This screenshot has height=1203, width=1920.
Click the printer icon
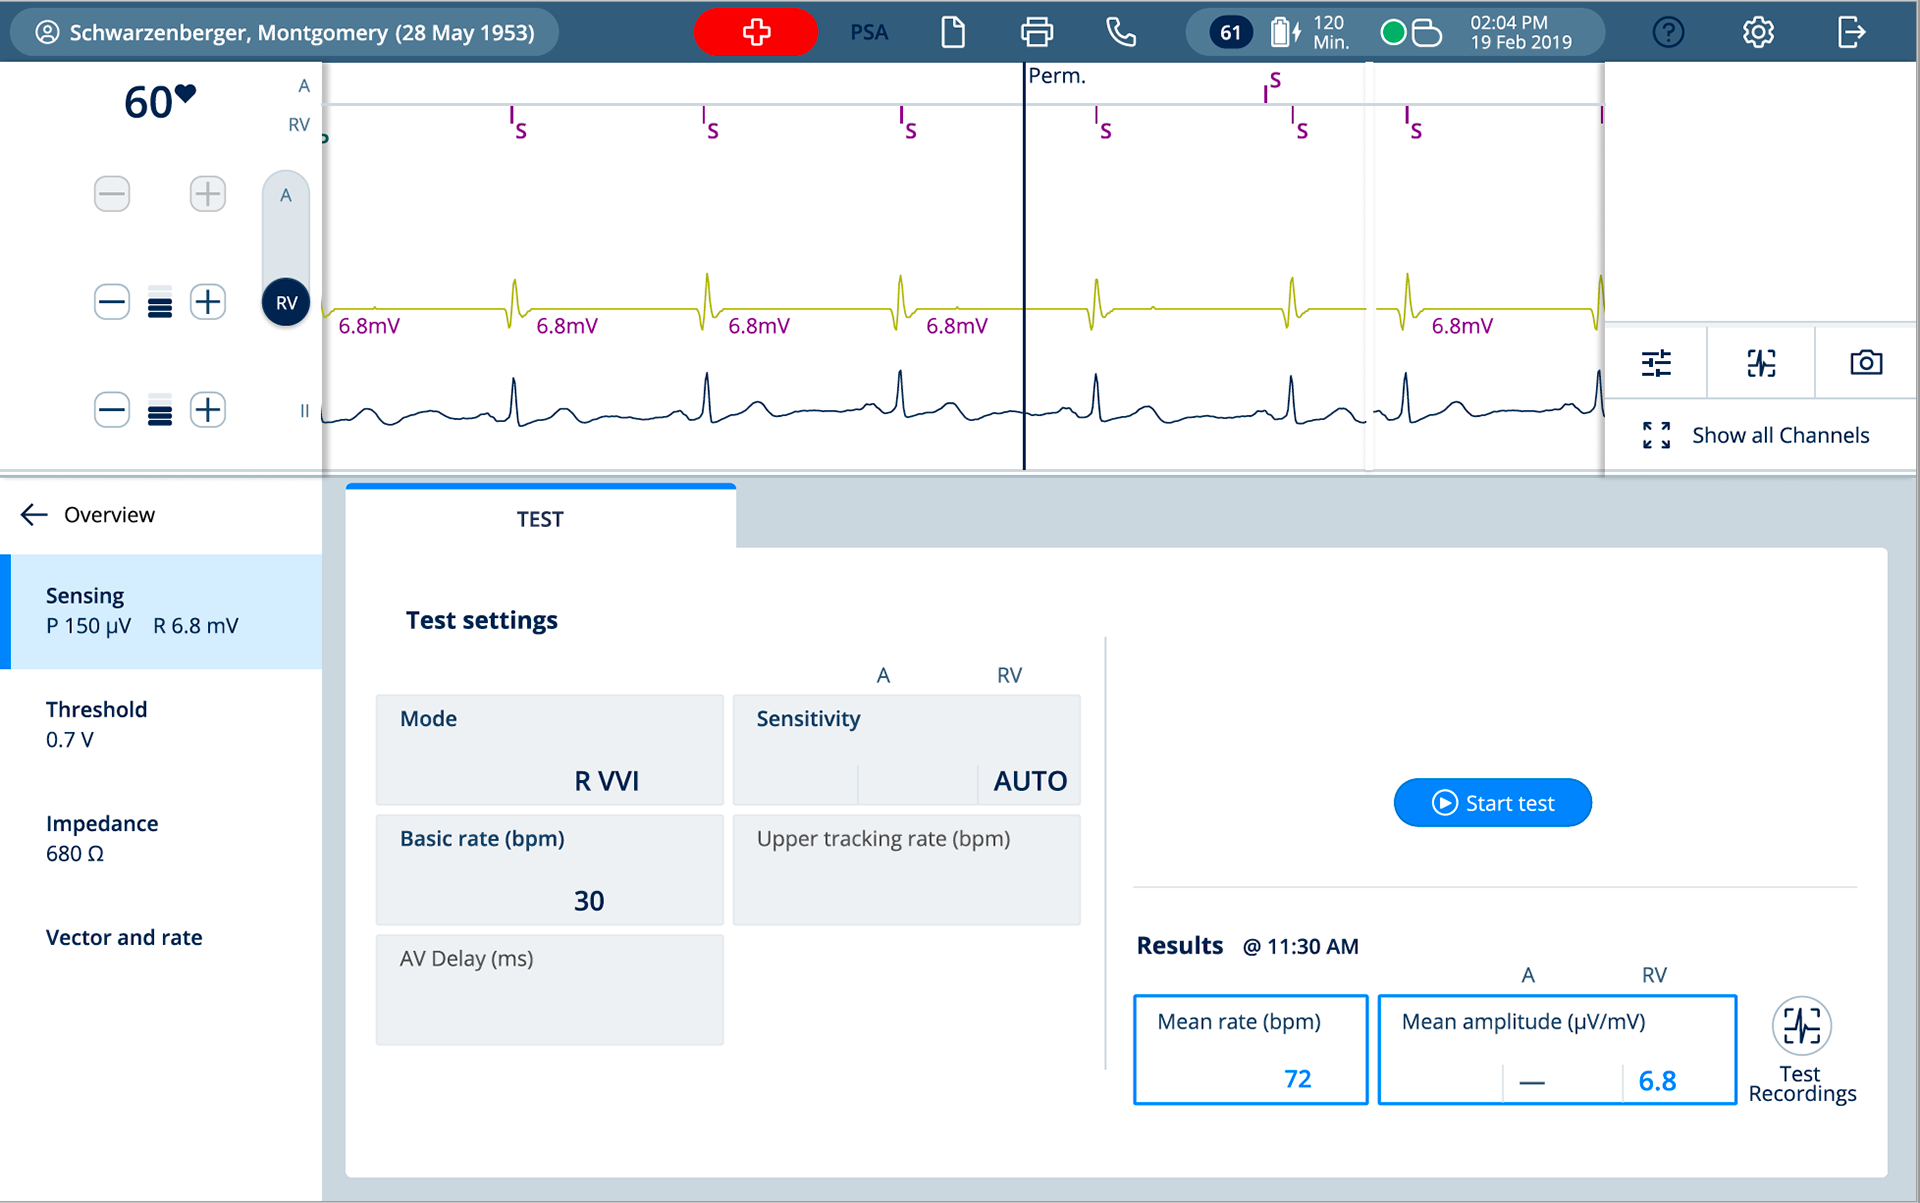tap(1037, 32)
